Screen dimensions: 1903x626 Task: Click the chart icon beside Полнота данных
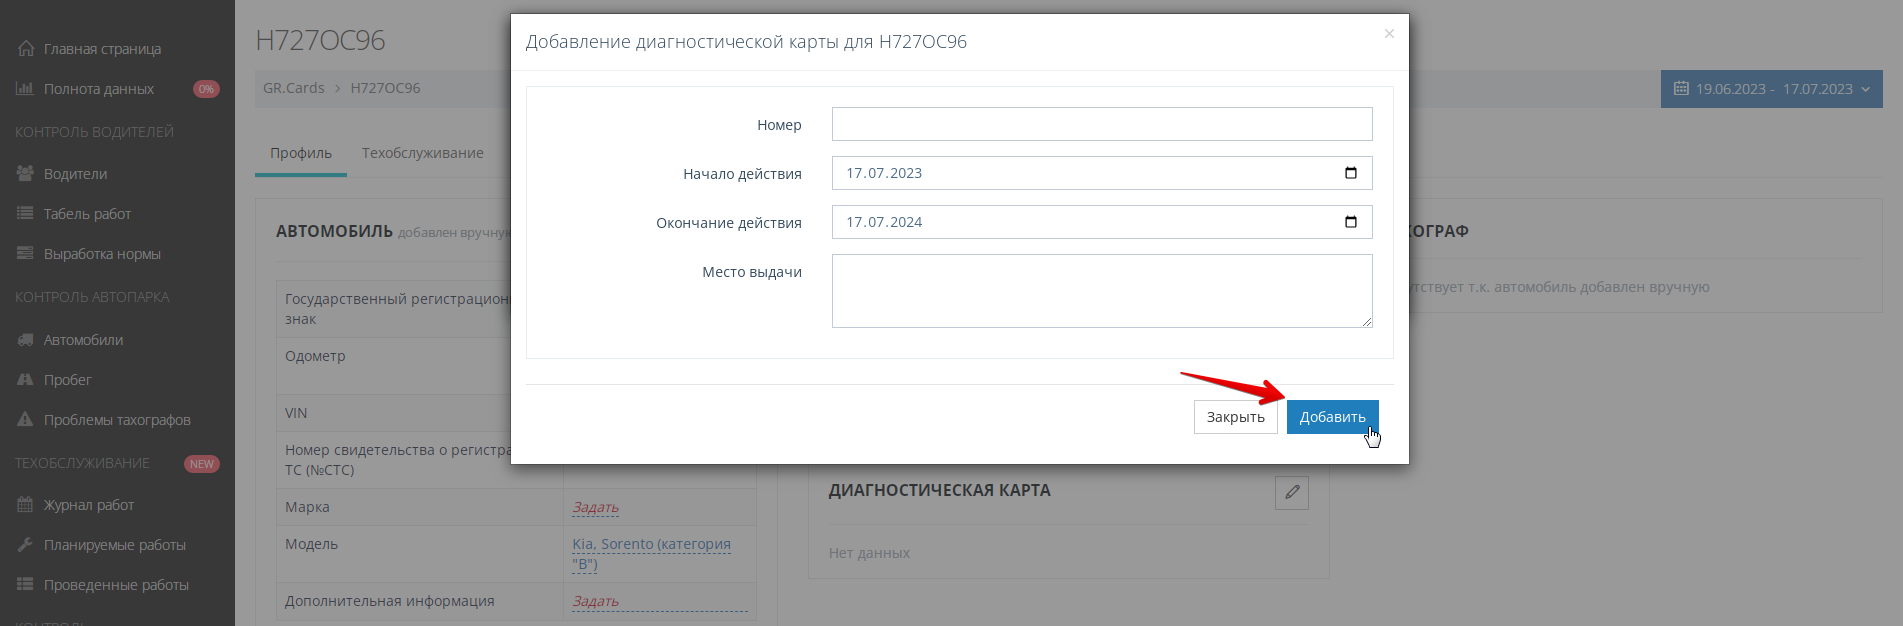point(25,89)
